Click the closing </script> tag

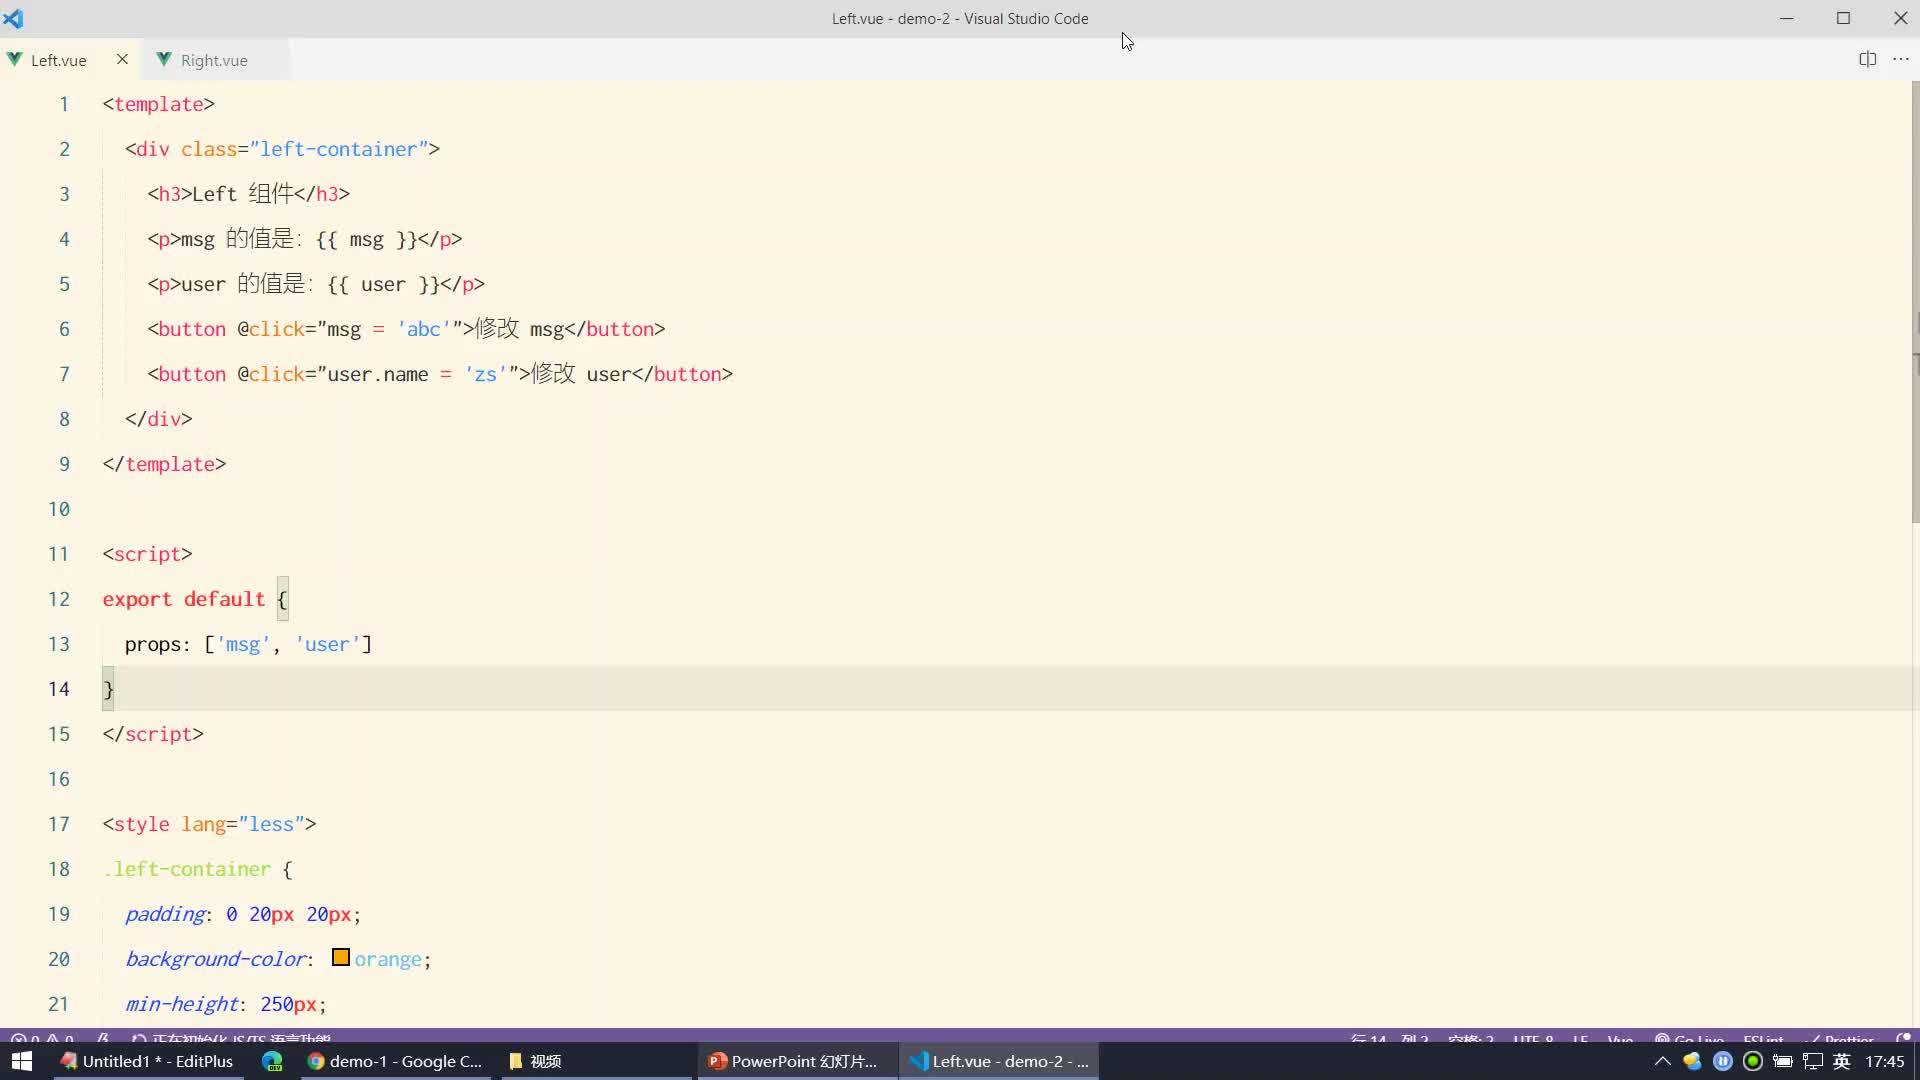tap(153, 734)
